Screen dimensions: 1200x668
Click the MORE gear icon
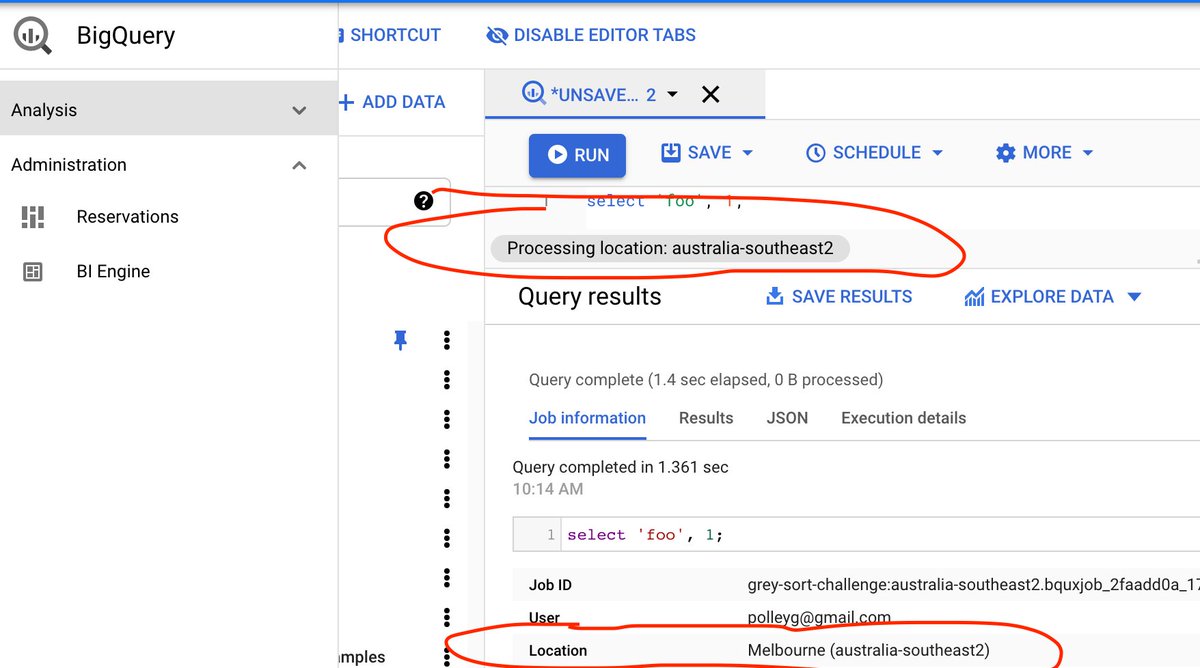(x=1005, y=153)
